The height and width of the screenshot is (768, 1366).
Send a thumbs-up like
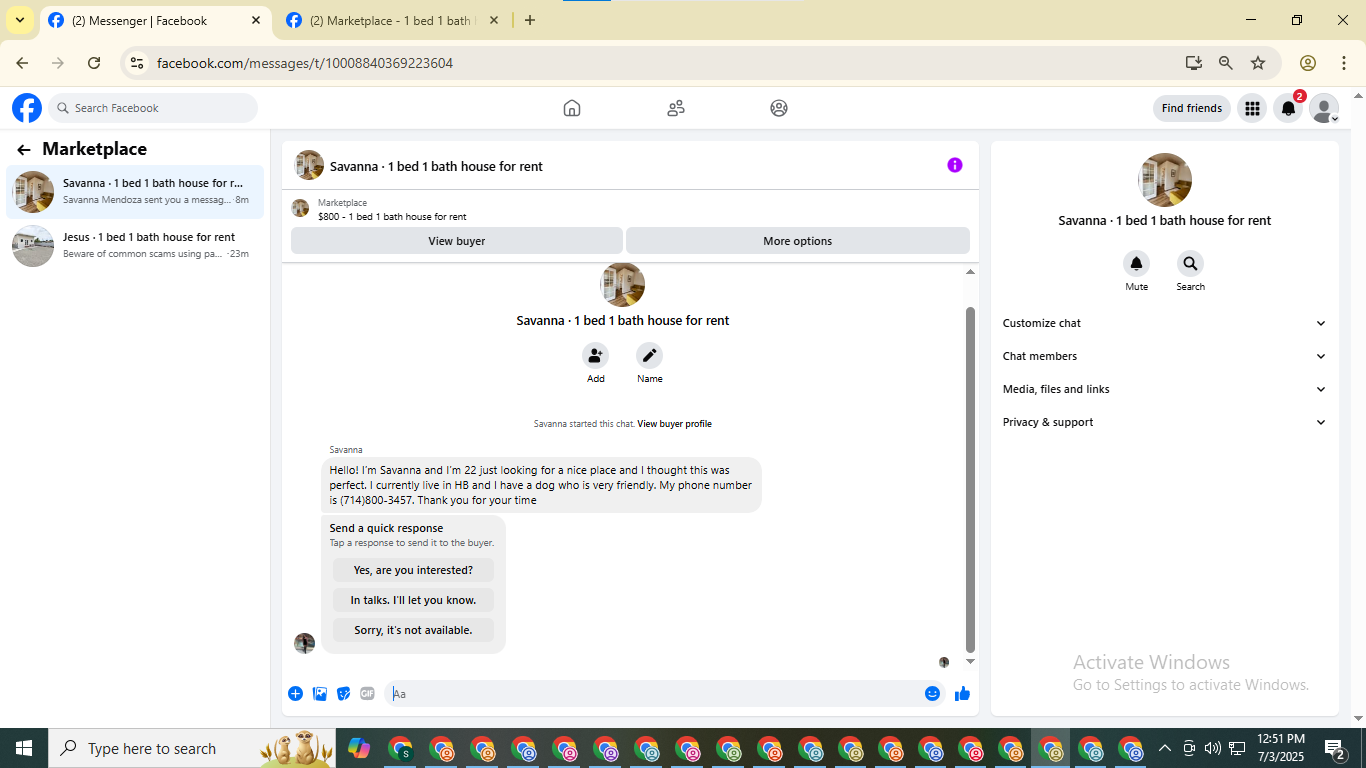coord(962,694)
